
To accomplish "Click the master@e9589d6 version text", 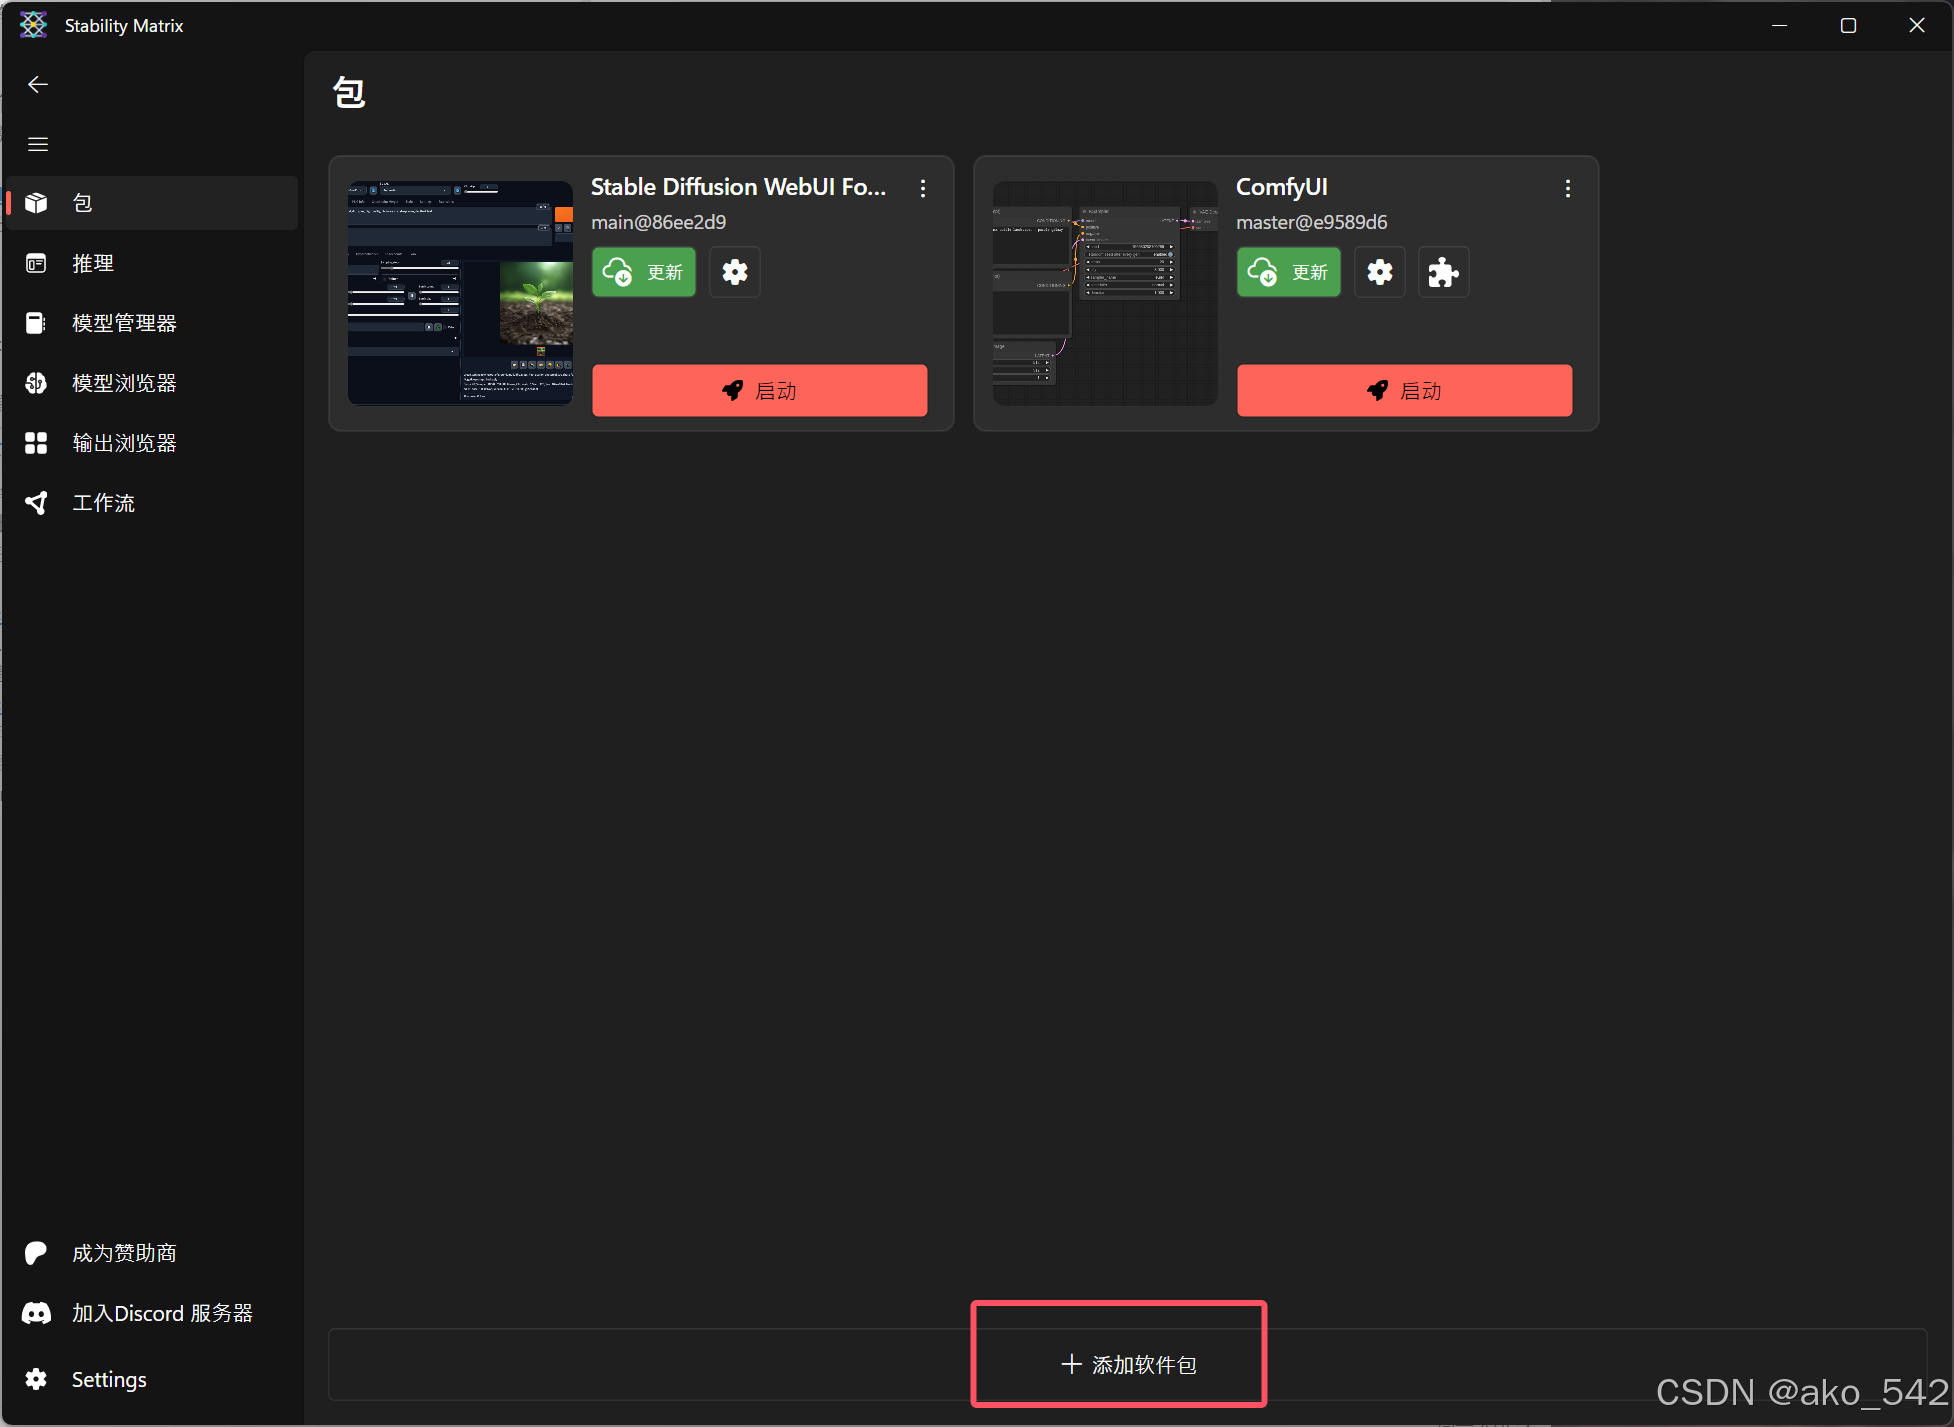I will (x=1312, y=222).
